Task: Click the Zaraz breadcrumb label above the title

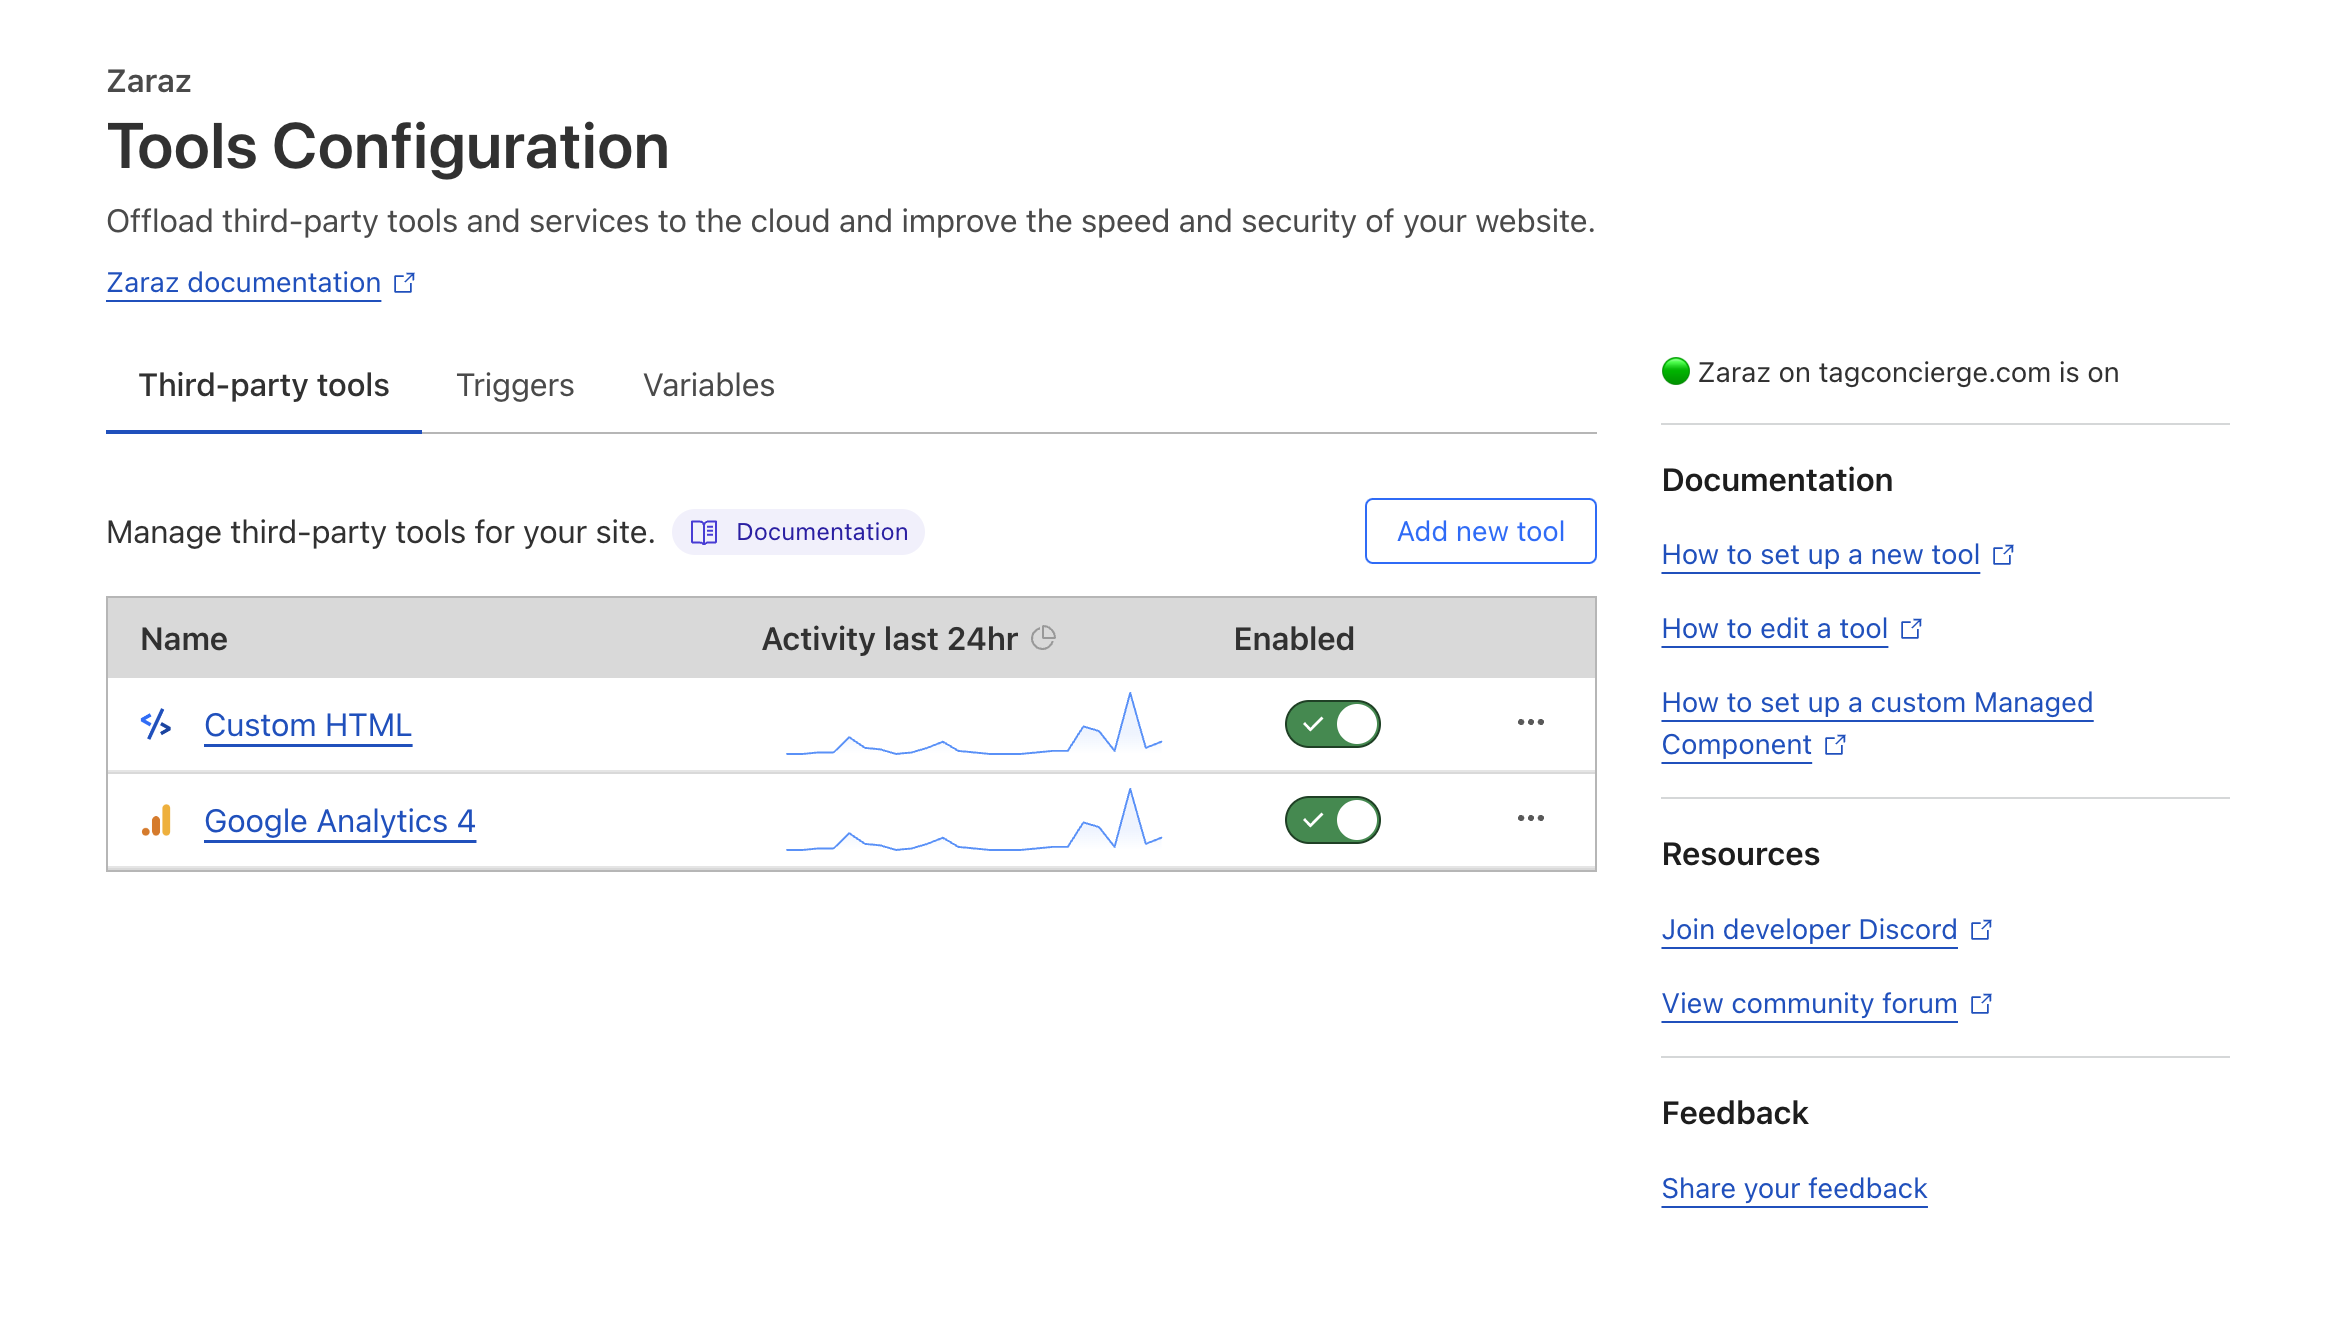Action: tap(149, 81)
